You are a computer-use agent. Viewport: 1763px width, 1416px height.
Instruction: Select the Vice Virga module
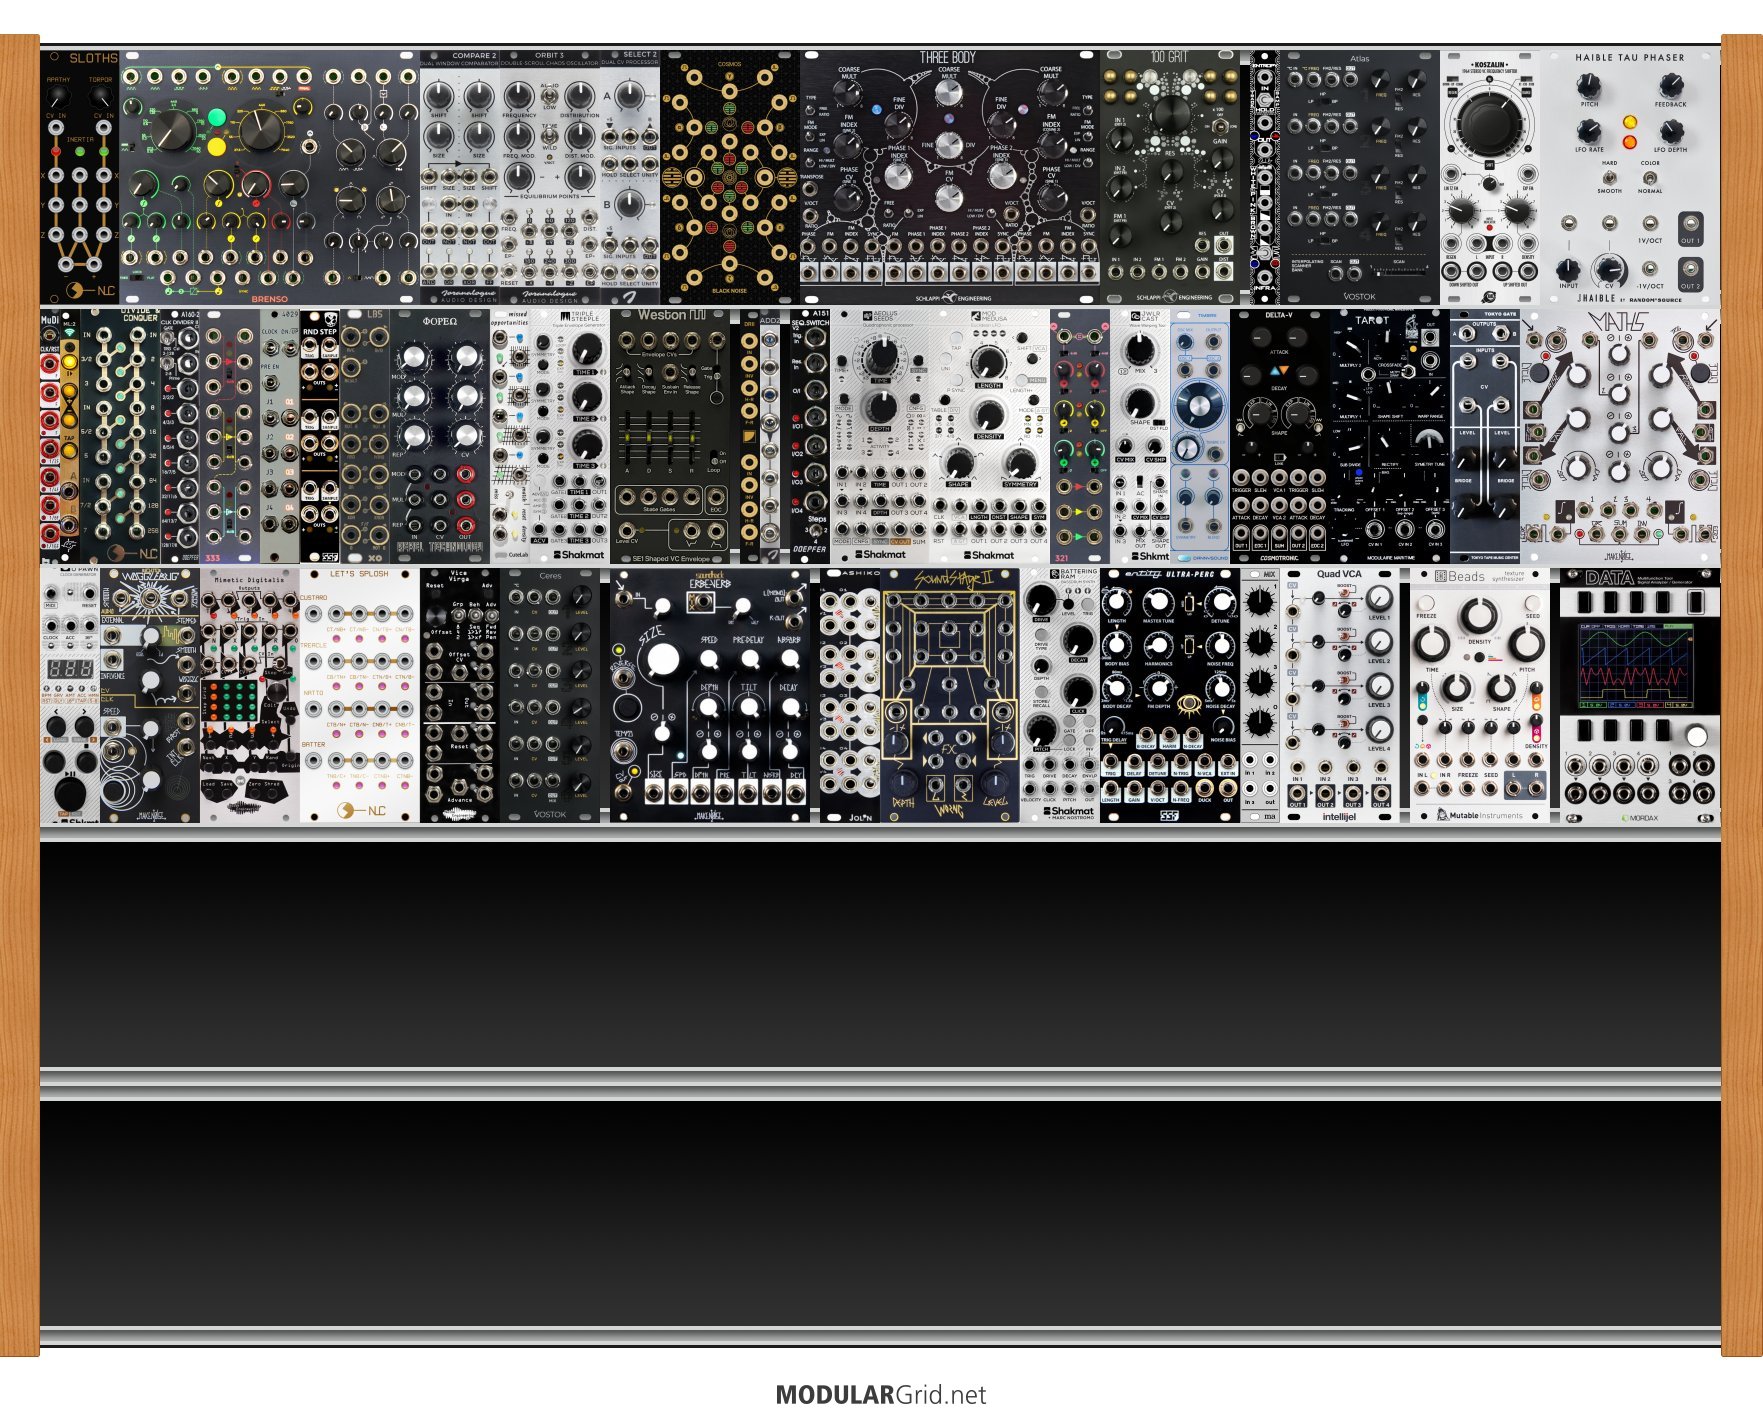[460, 695]
